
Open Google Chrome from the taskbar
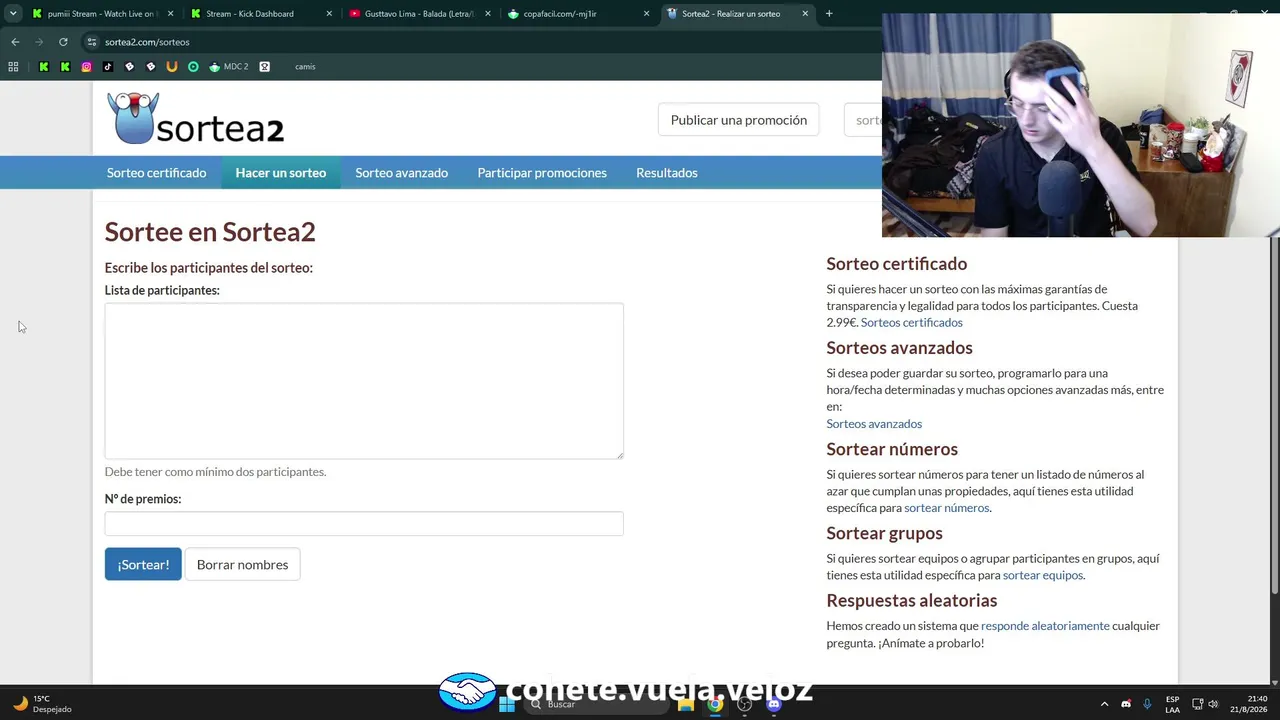pyautogui.click(x=715, y=704)
